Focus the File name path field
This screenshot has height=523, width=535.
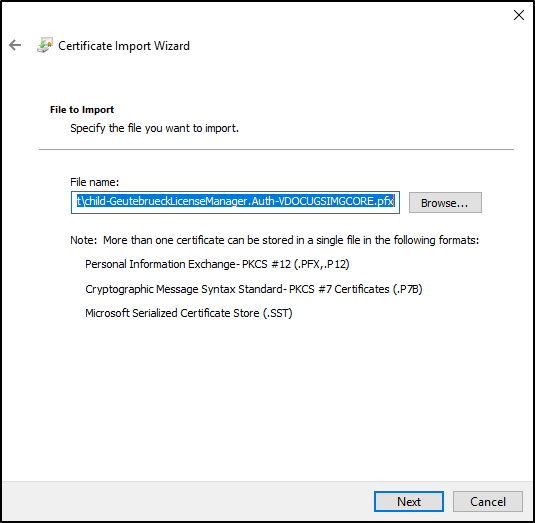235,202
